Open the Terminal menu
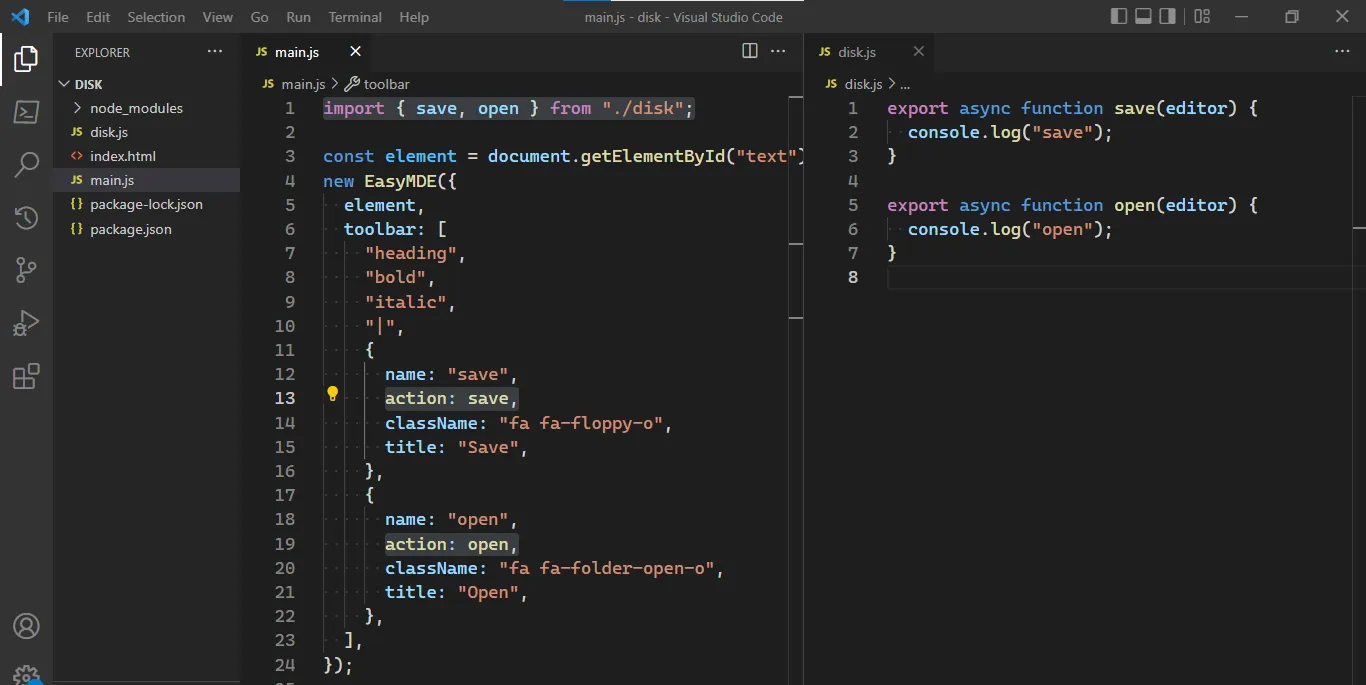 tap(355, 17)
